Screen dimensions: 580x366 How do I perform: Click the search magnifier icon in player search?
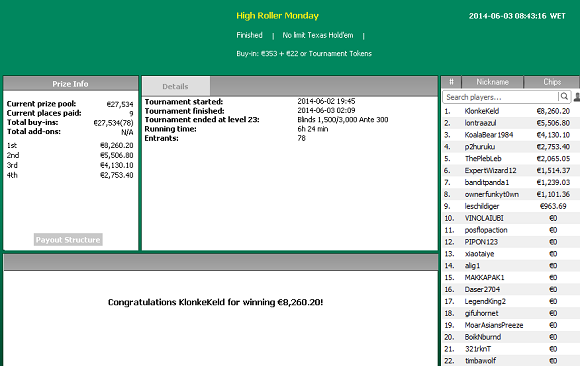[x=564, y=97]
